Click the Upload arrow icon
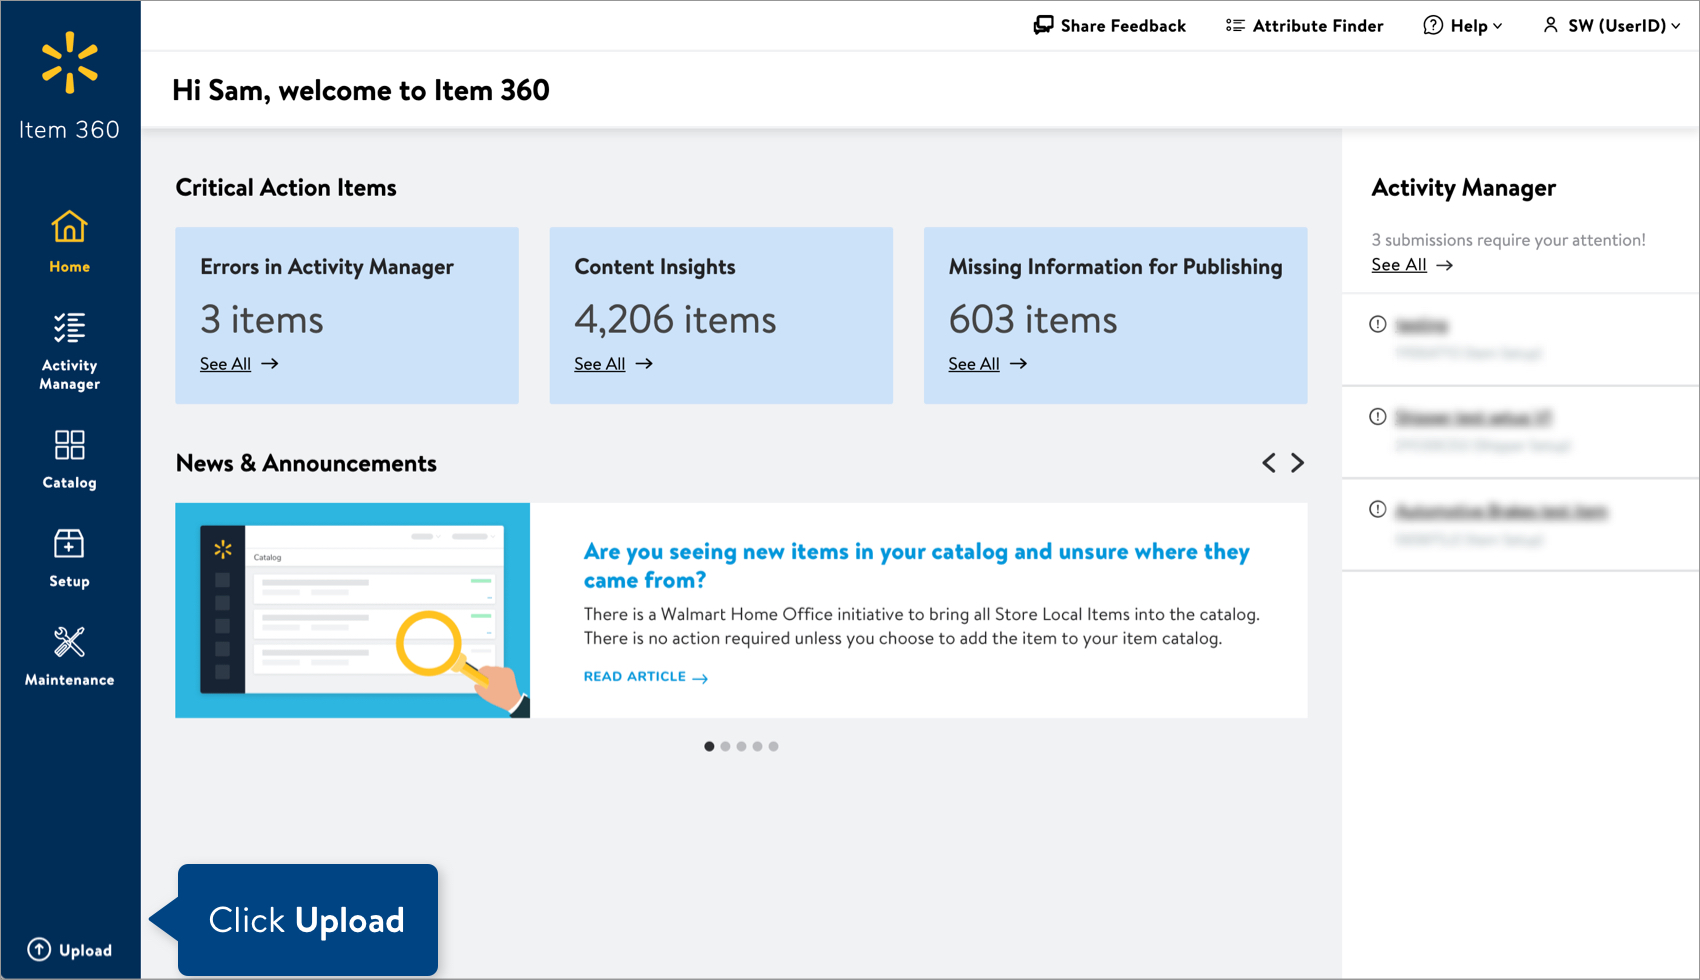The image size is (1700, 980). (x=39, y=950)
